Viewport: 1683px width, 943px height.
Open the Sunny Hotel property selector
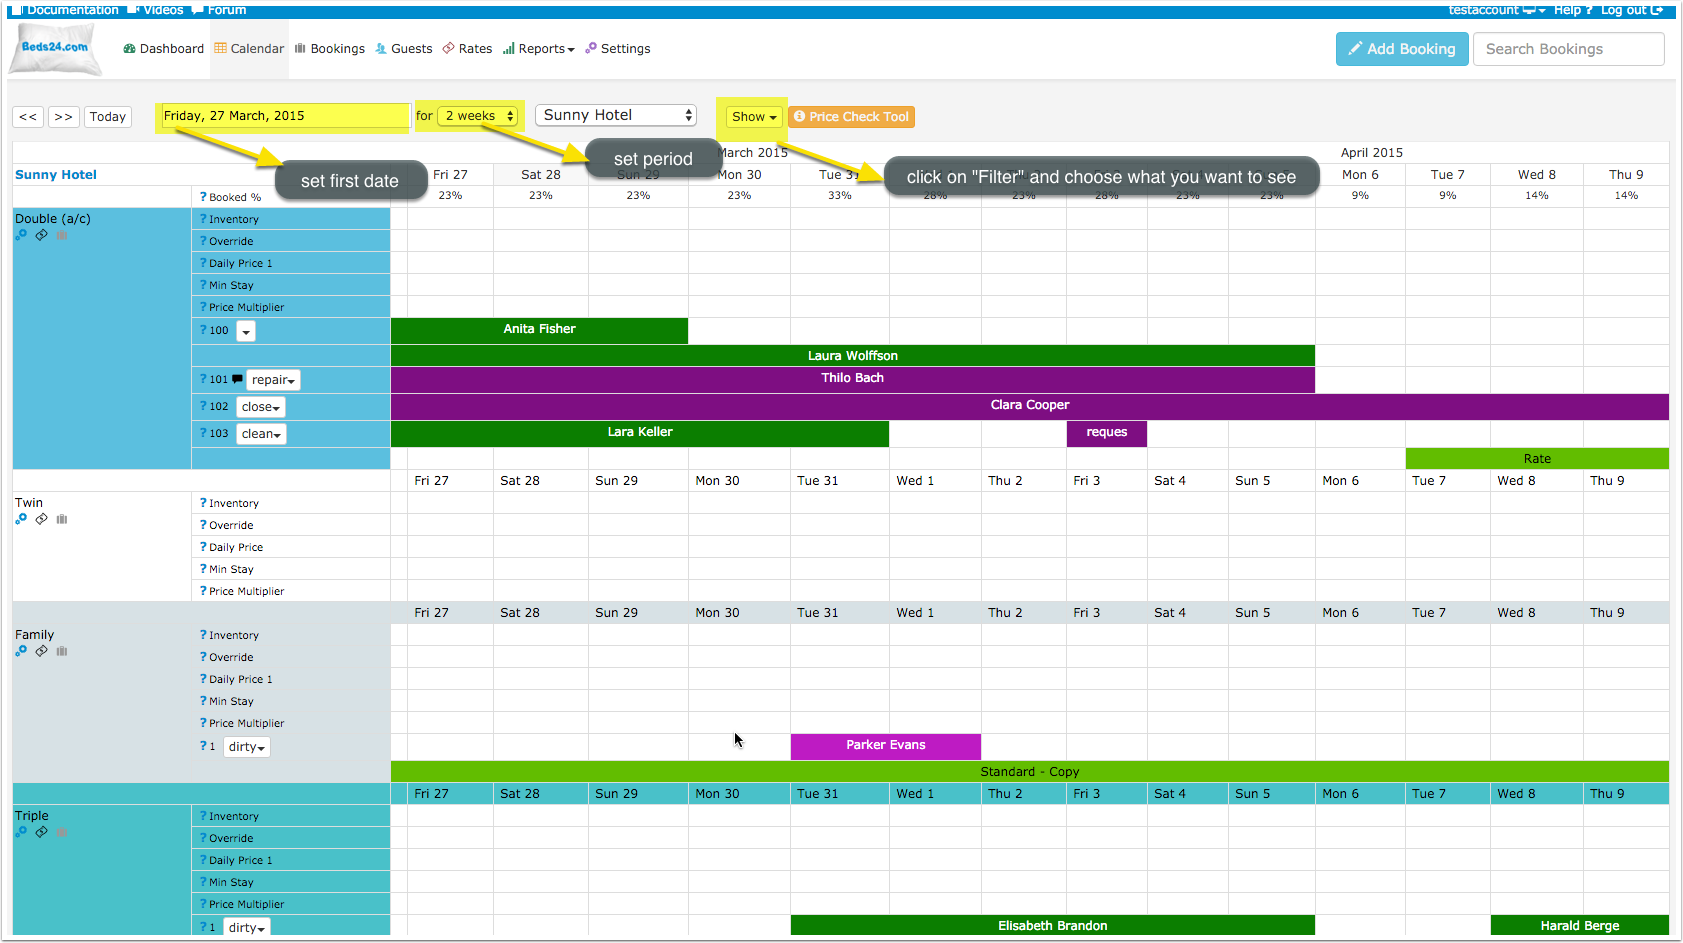point(616,115)
